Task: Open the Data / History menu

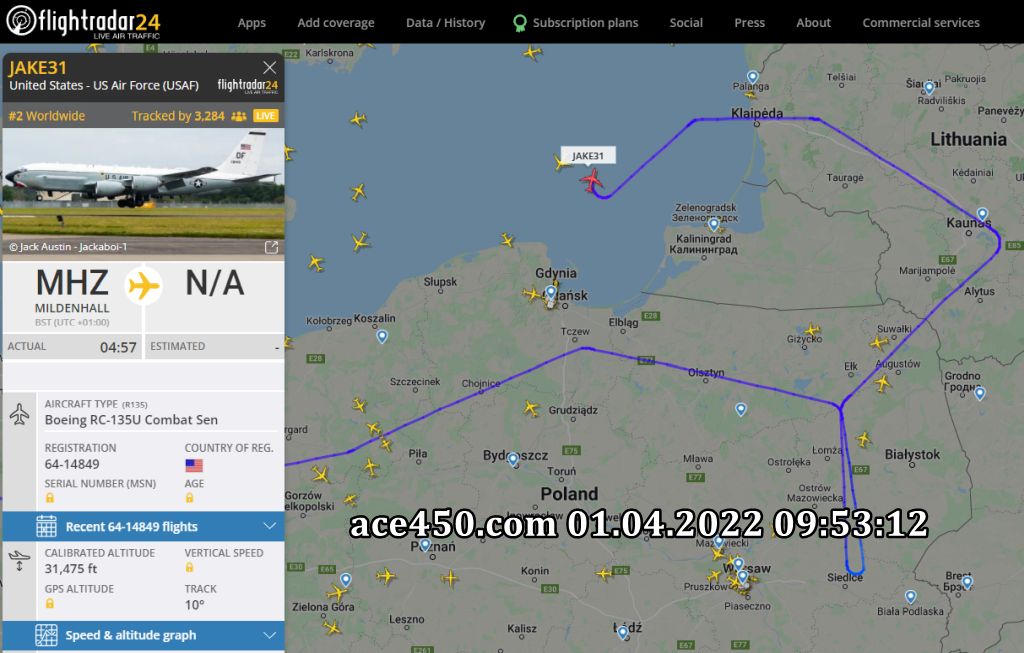Action: (x=445, y=23)
